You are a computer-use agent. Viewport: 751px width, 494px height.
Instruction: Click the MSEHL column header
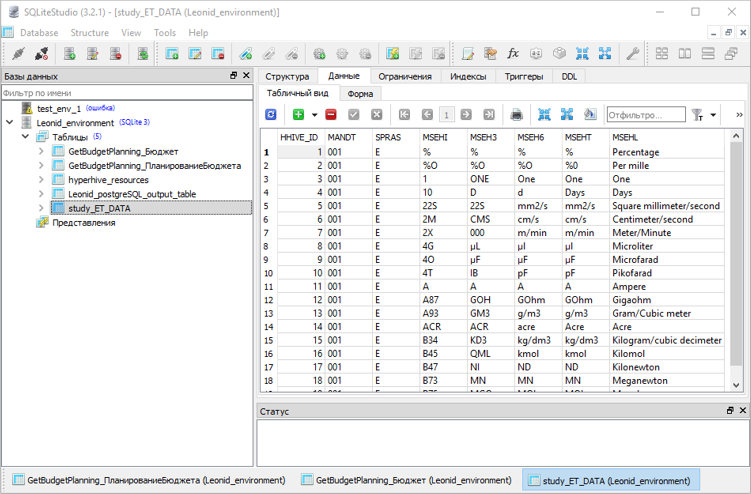[x=627, y=136]
